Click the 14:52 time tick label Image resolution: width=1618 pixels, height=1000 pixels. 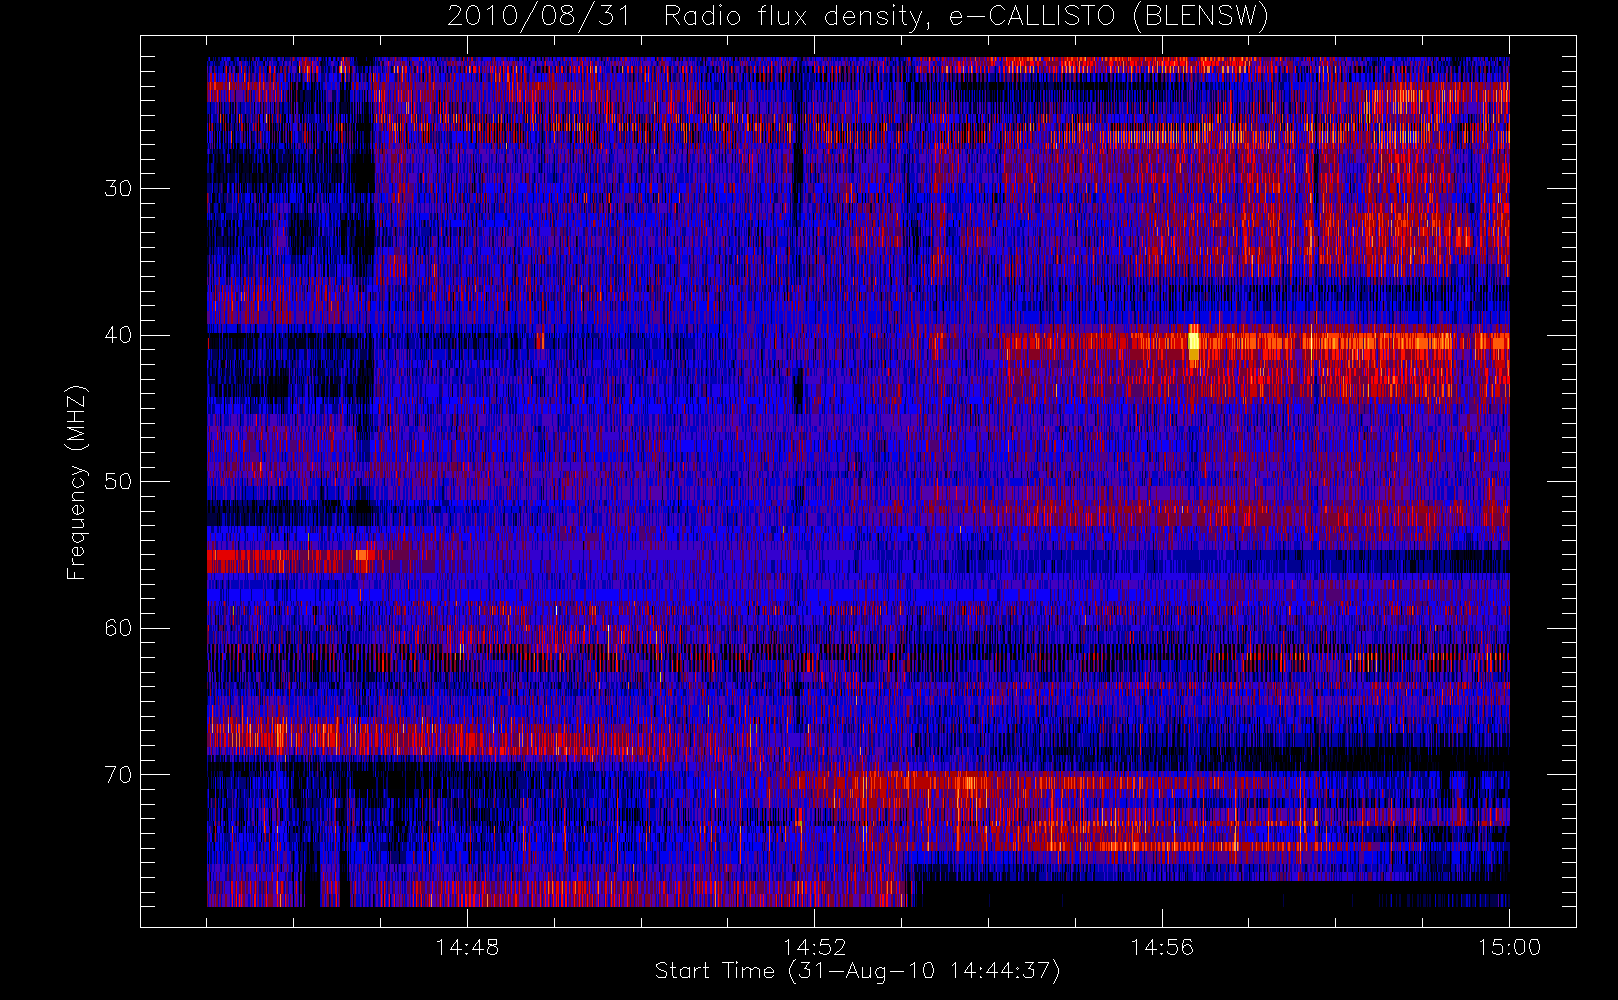[814, 947]
